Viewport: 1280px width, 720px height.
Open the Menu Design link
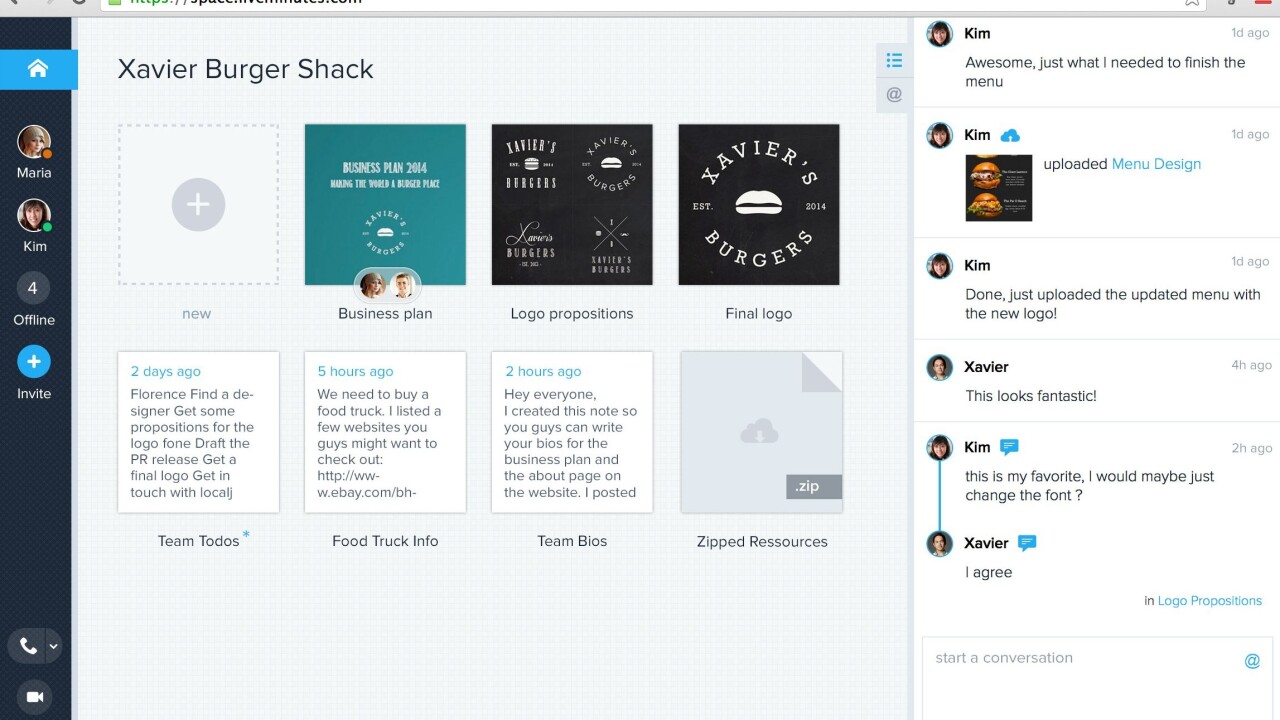pyautogui.click(x=1156, y=164)
